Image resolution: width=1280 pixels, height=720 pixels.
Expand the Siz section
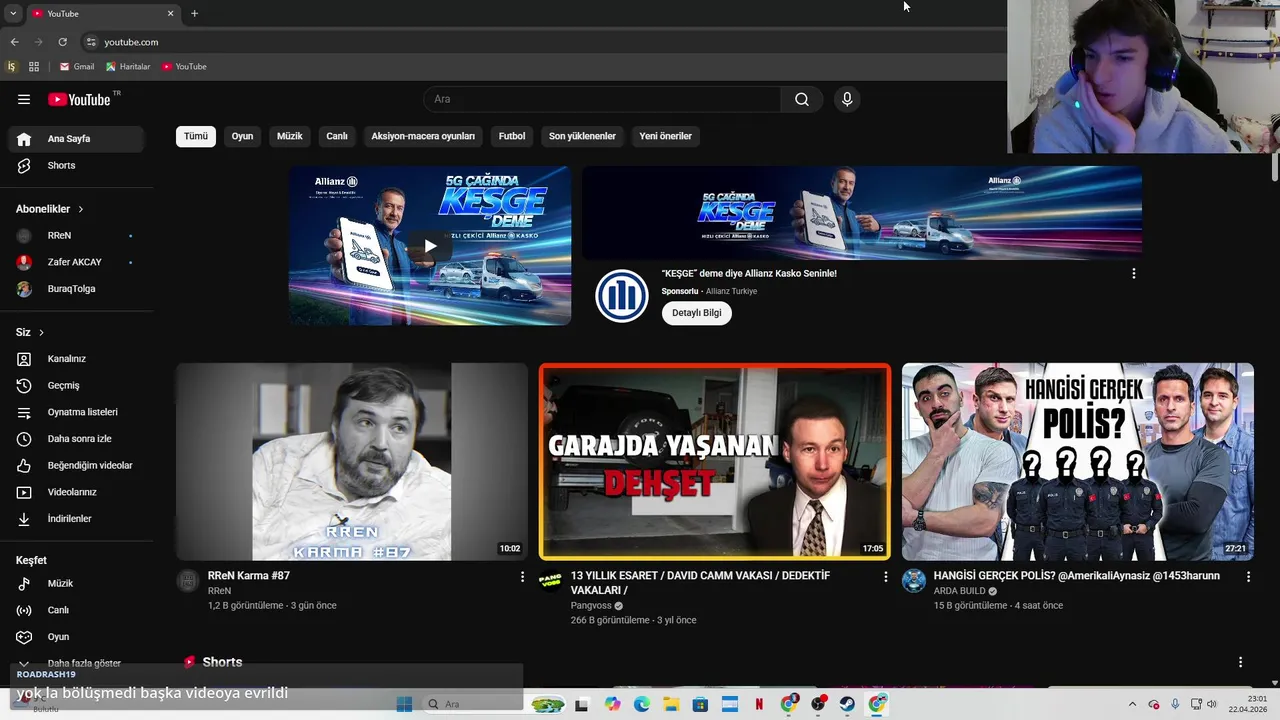pyautogui.click(x=30, y=332)
